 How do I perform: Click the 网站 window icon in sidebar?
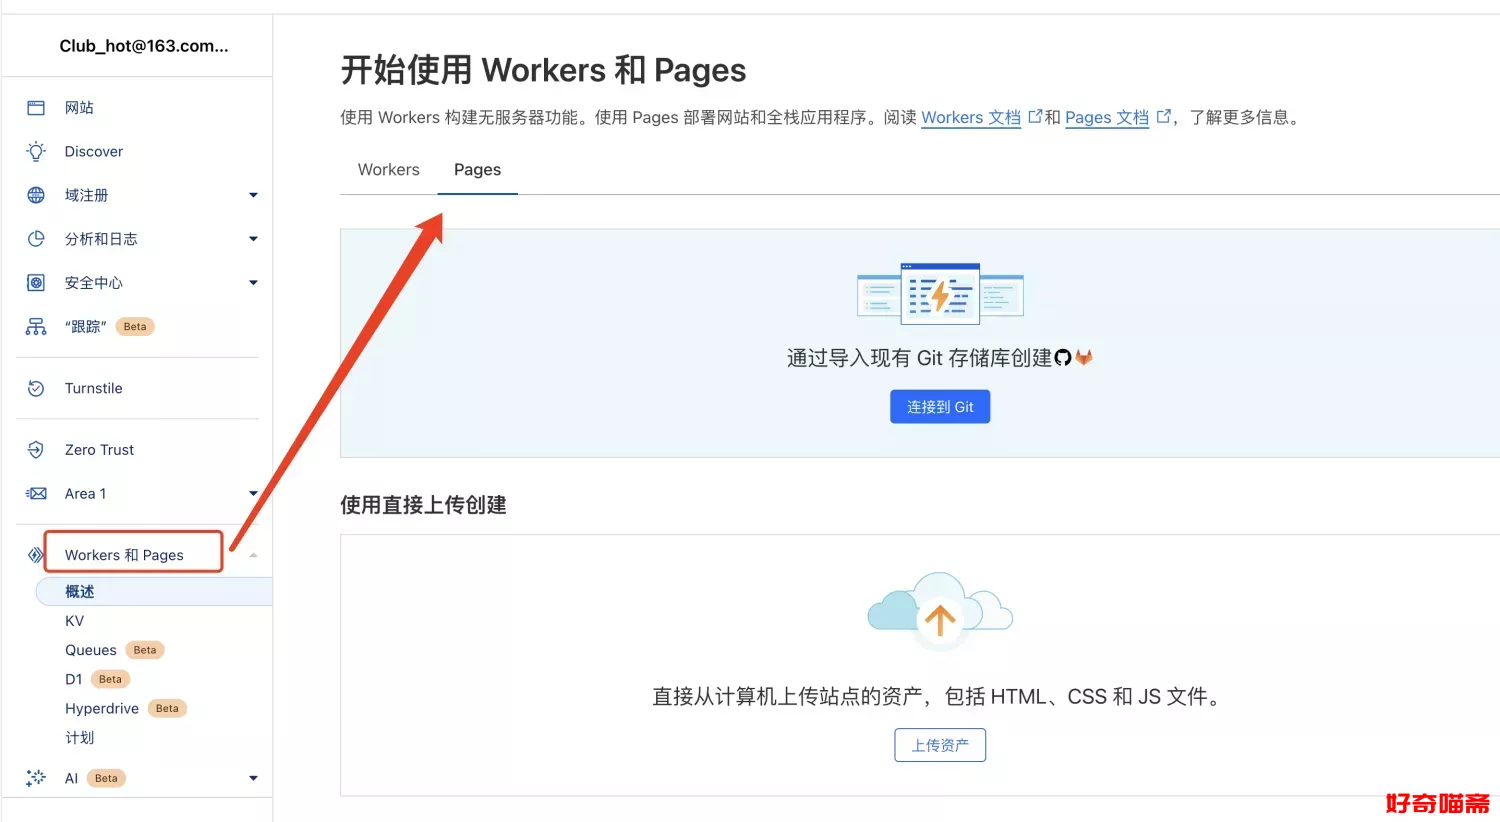point(36,108)
